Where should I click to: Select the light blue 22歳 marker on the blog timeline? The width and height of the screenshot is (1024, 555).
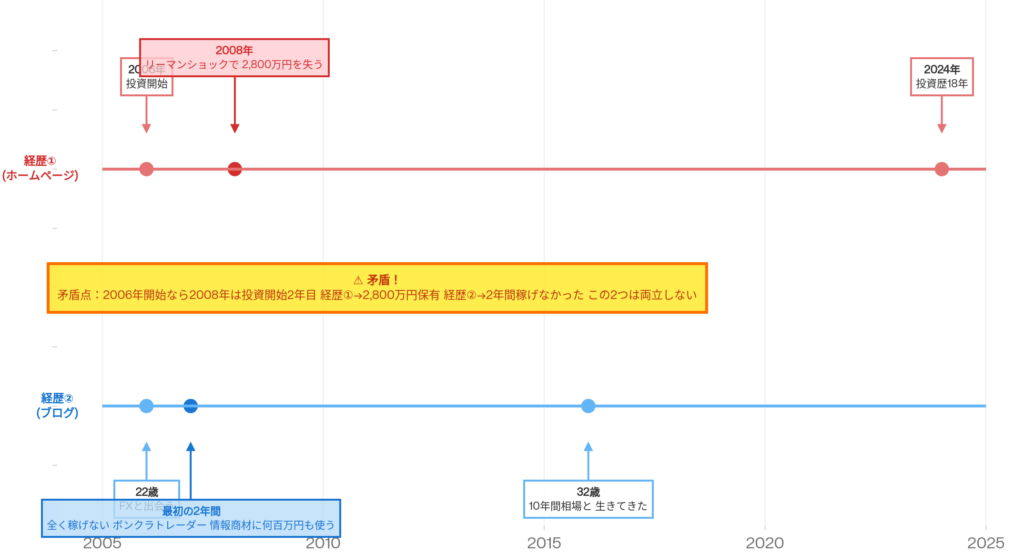146,406
